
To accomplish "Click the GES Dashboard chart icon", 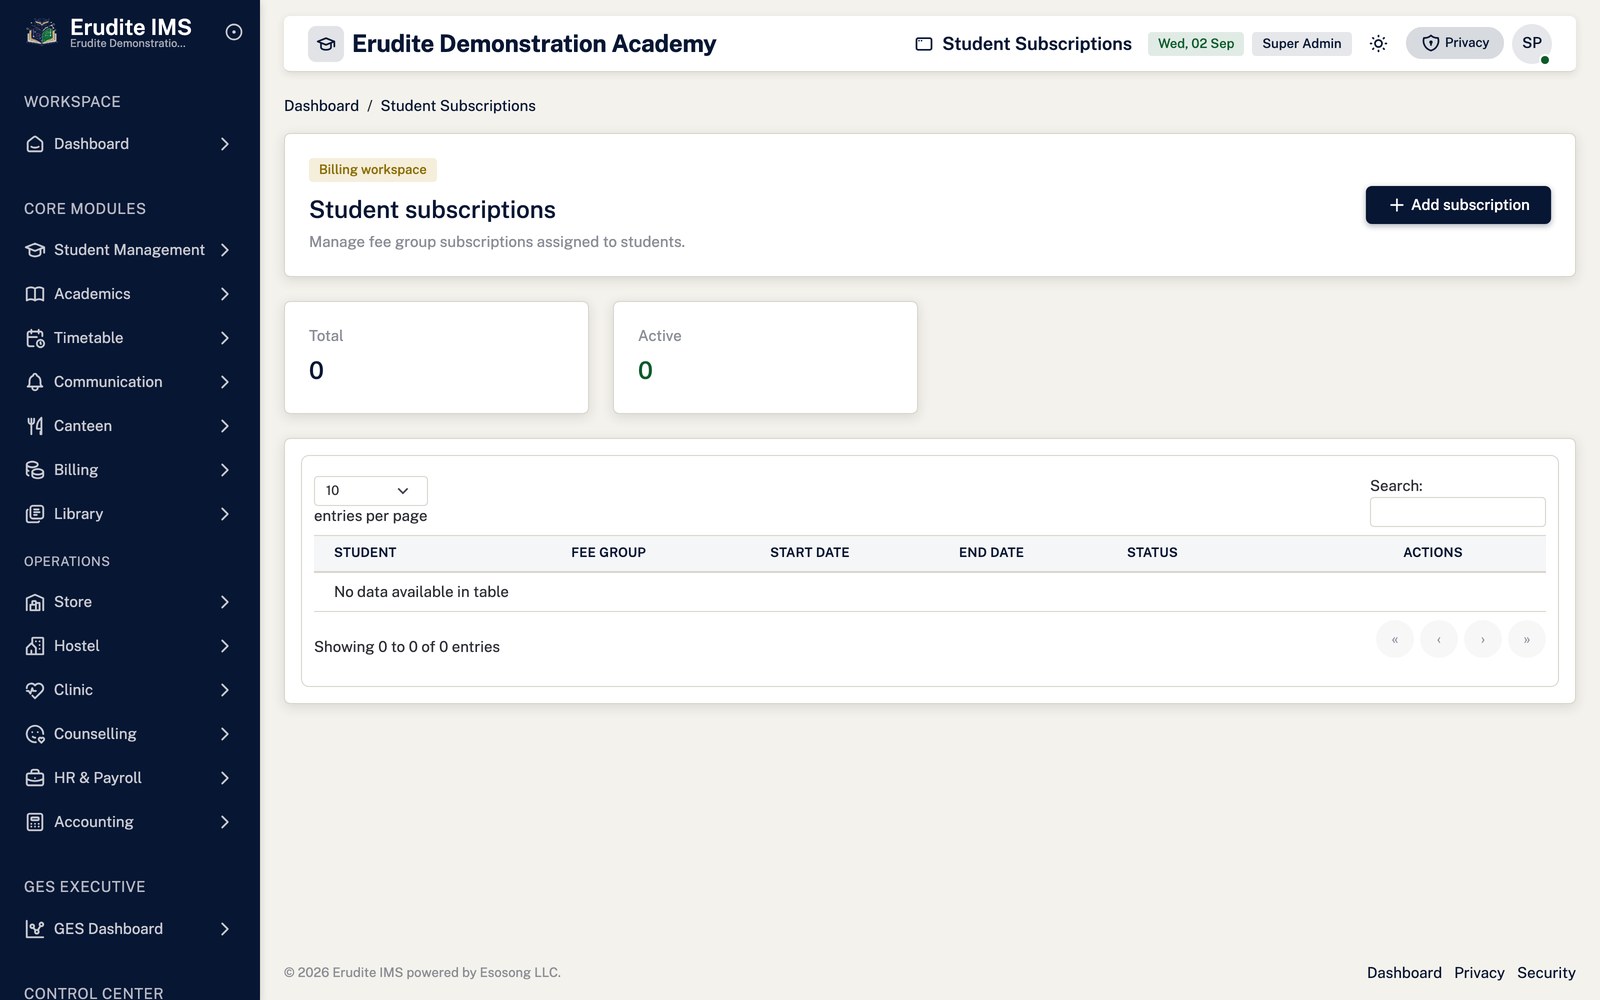I will 35,929.
